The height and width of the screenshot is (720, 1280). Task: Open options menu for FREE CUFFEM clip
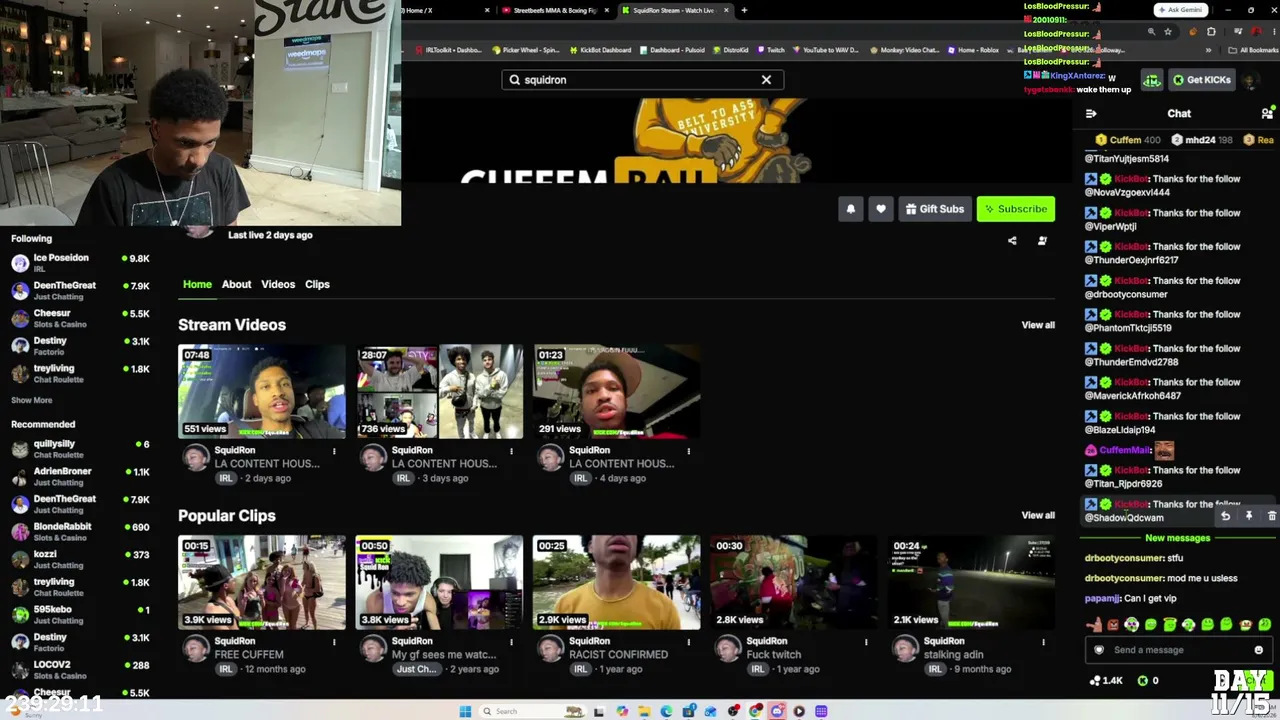[x=334, y=642]
